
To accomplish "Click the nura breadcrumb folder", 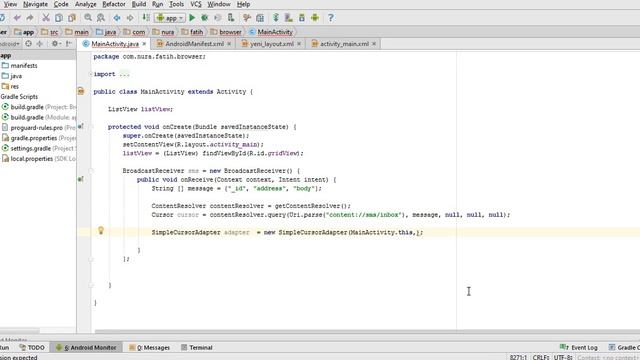I will click(x=163, y=32).
